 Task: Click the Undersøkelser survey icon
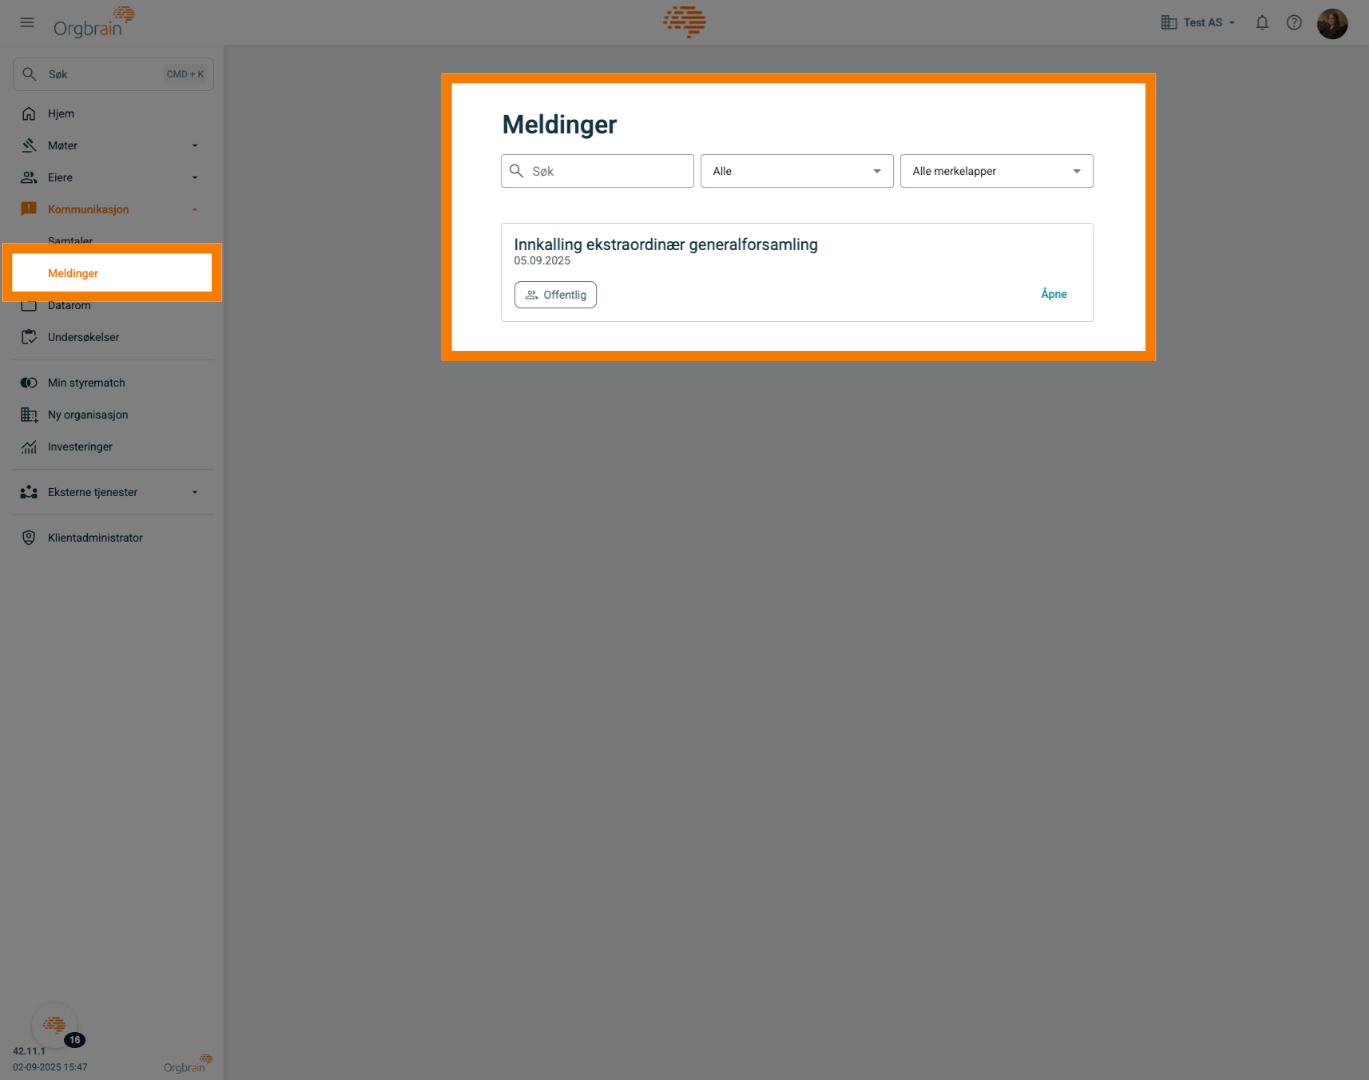coord(29,338)
